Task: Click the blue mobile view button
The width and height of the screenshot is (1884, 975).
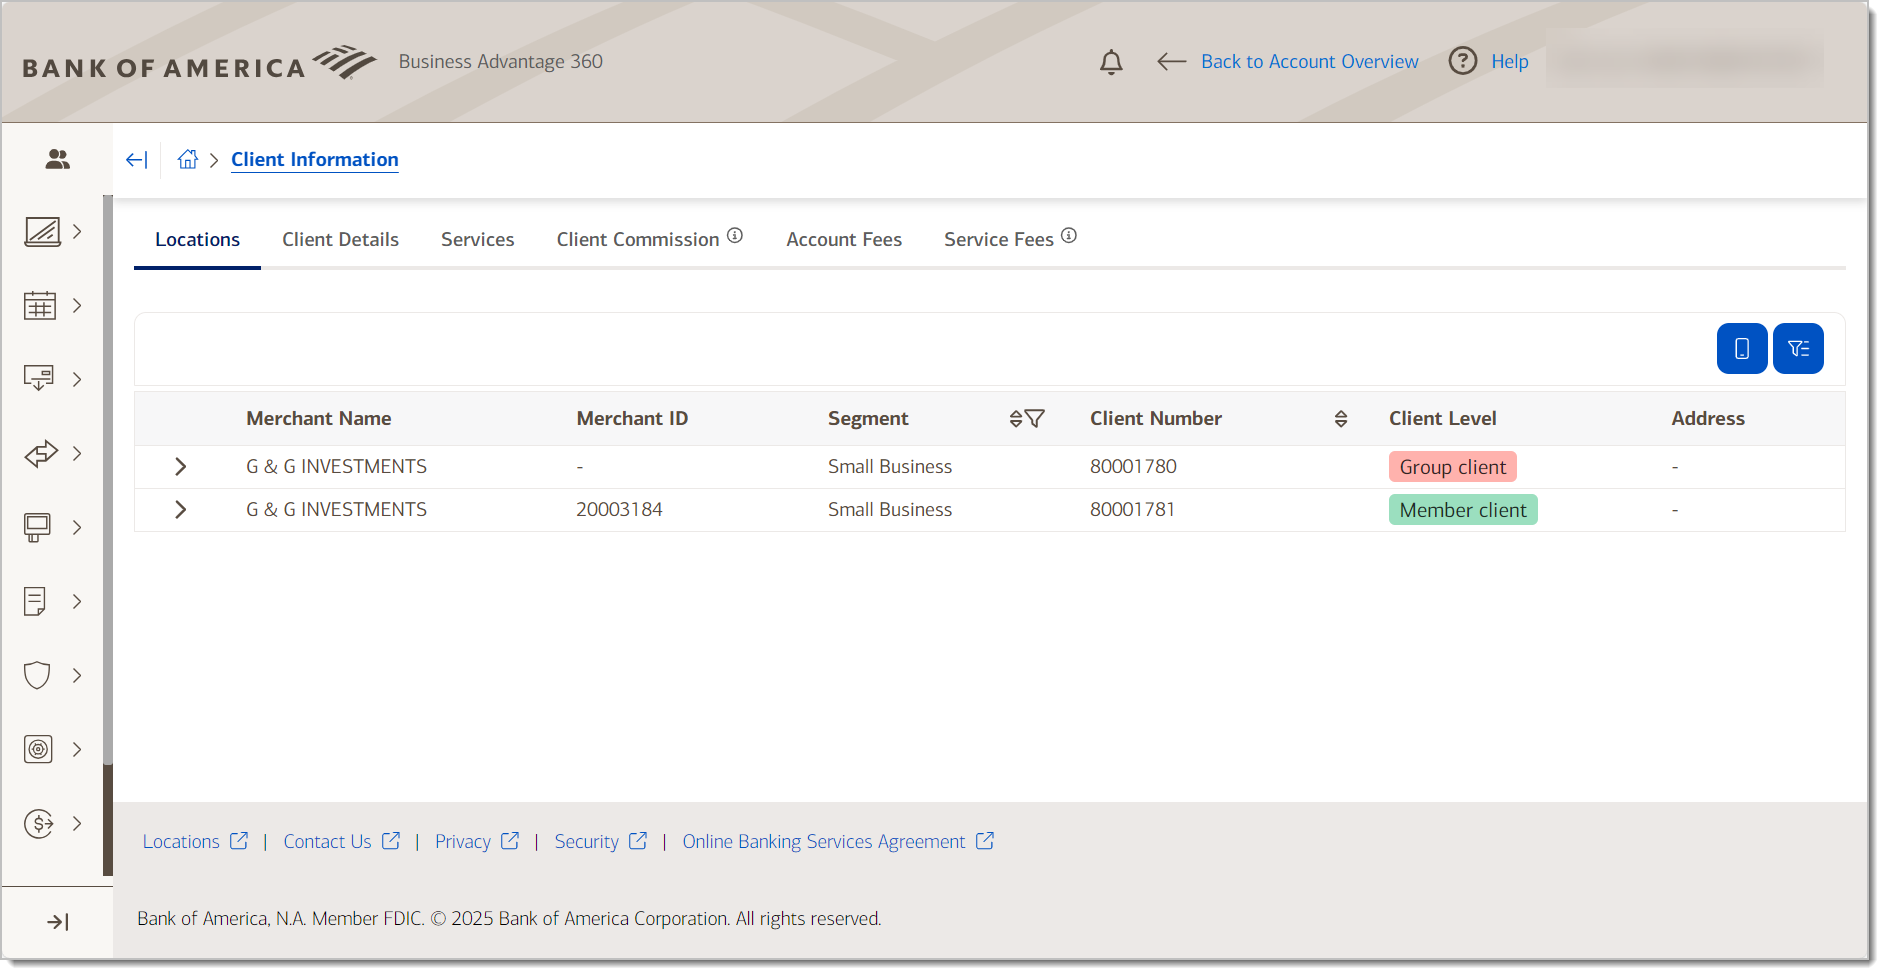Action: pos(1741,349)
